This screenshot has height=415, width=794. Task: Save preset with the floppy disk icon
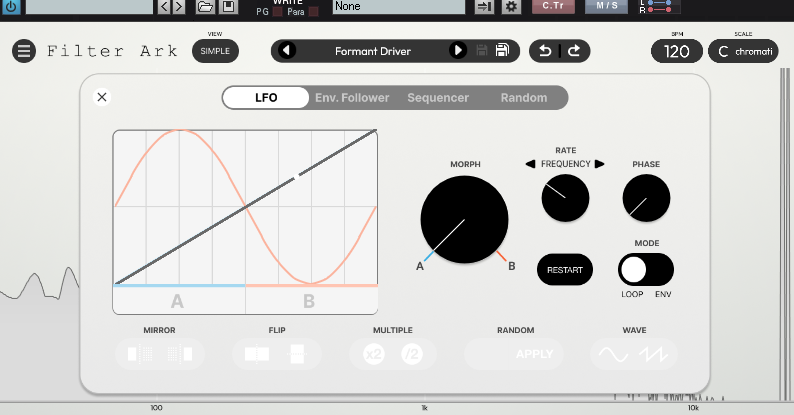coord(502,51)
